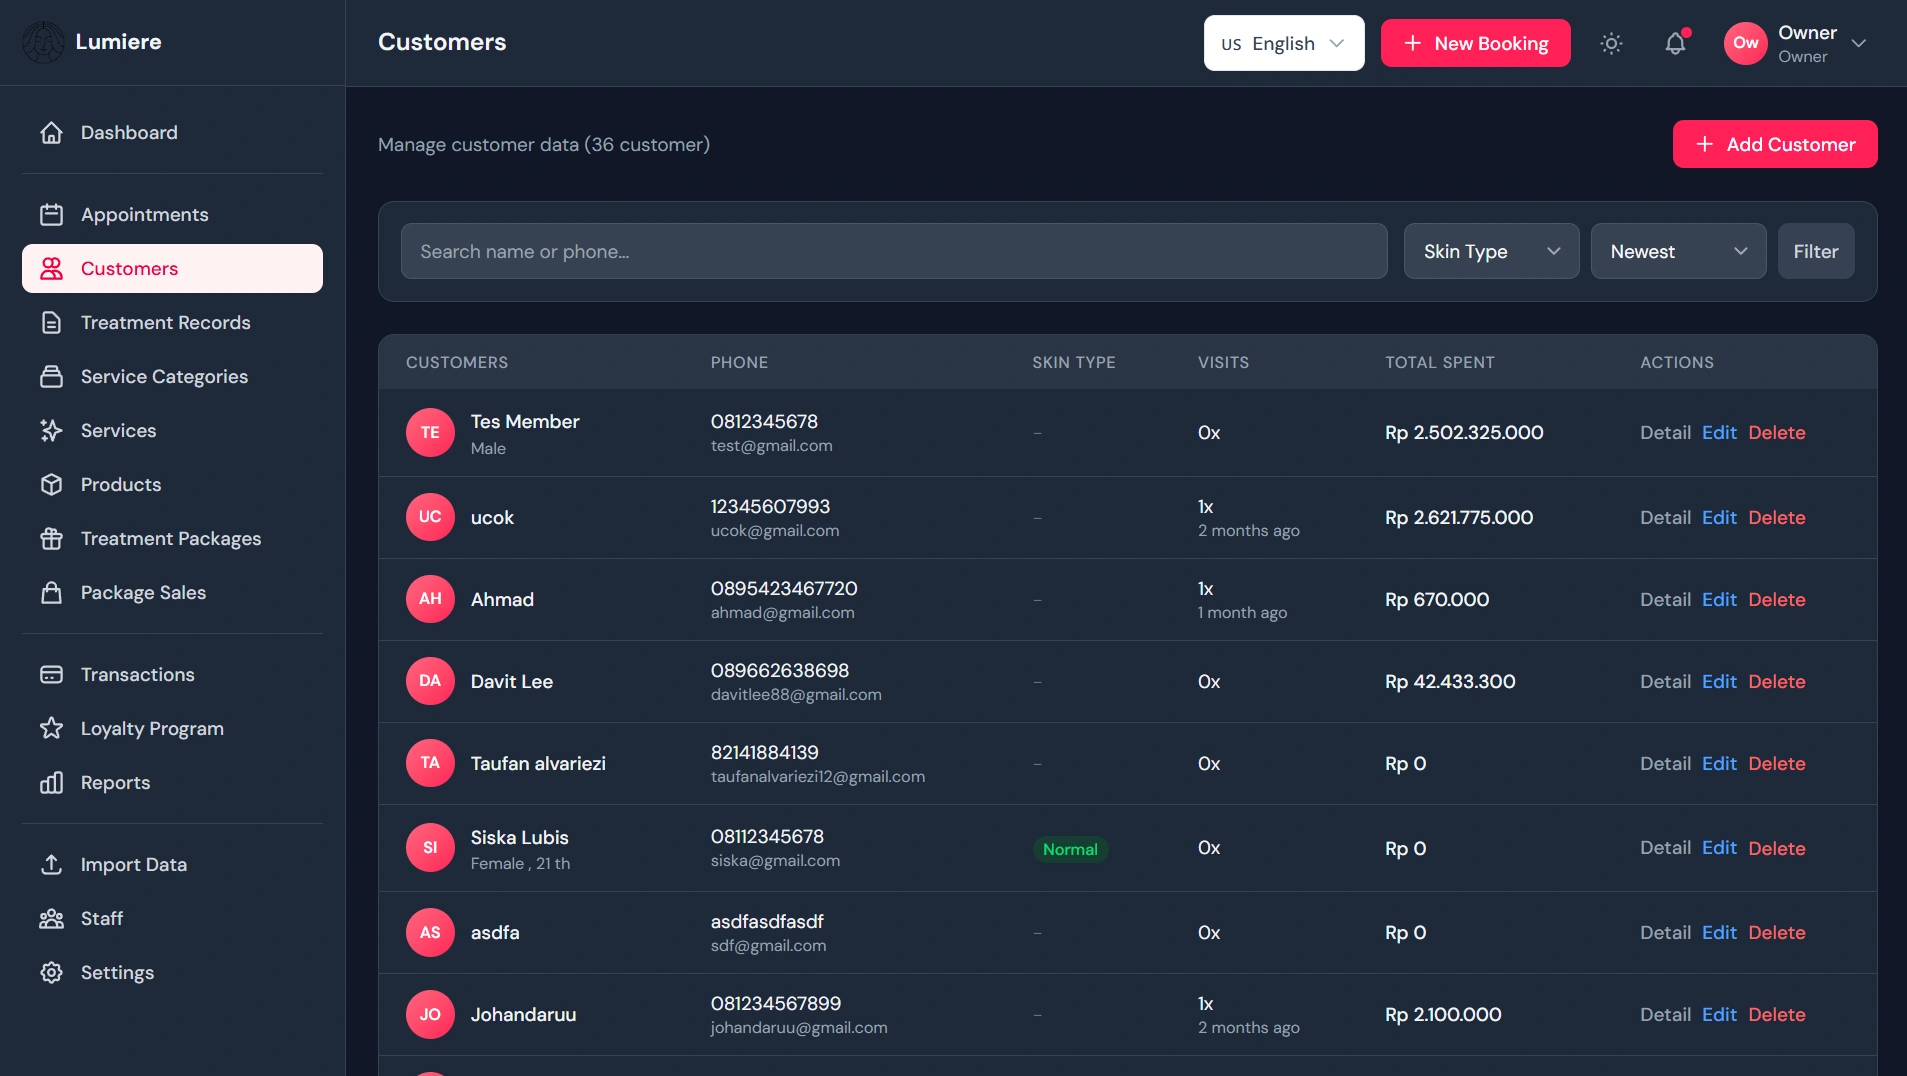Click the Customers people icon in sidebar
Image resolution: width=1907 pixels, height=1076 pixels.
(52, 269)
